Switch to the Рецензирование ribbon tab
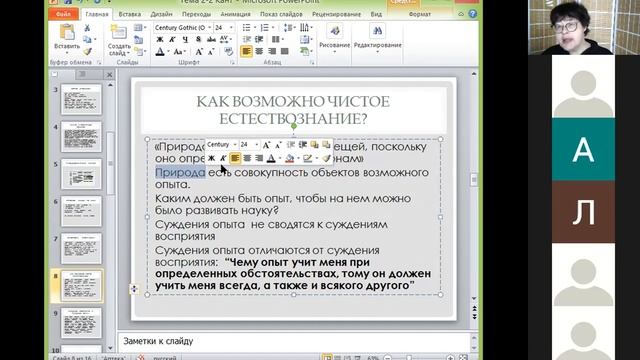This screenshot has height=360, width=640. point(336,14)
